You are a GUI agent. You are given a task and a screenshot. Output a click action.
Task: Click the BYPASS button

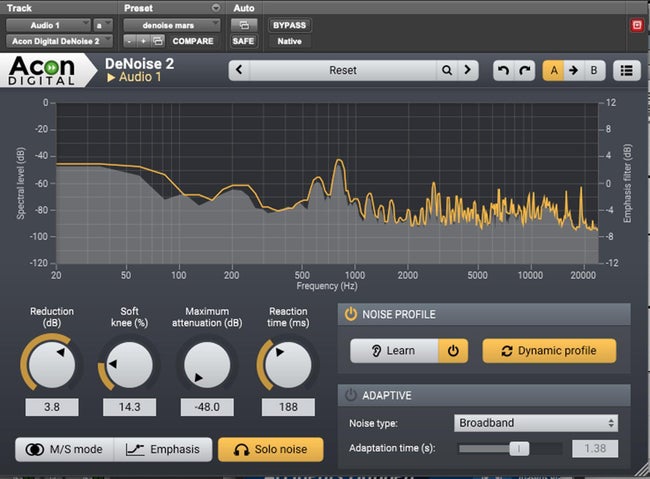click(x=289, y=25)
